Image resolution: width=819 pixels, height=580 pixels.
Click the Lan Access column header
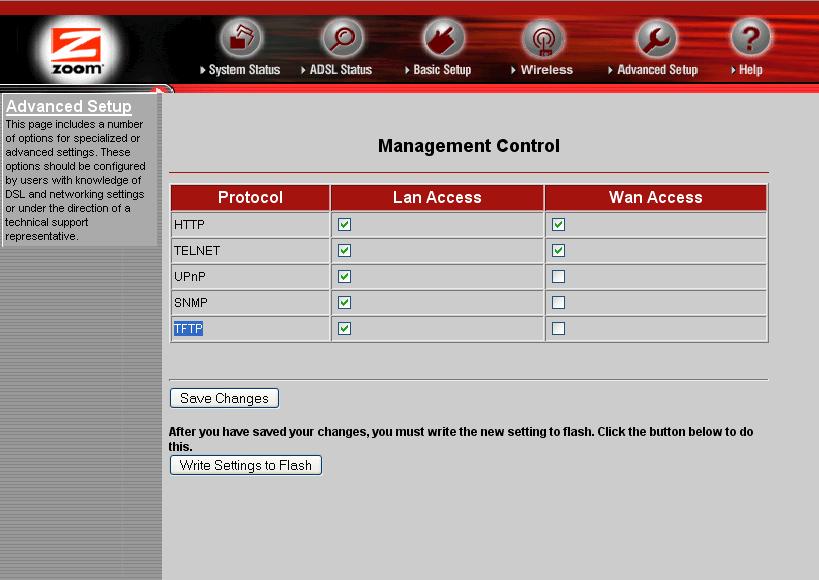click(x=437, y=198)
